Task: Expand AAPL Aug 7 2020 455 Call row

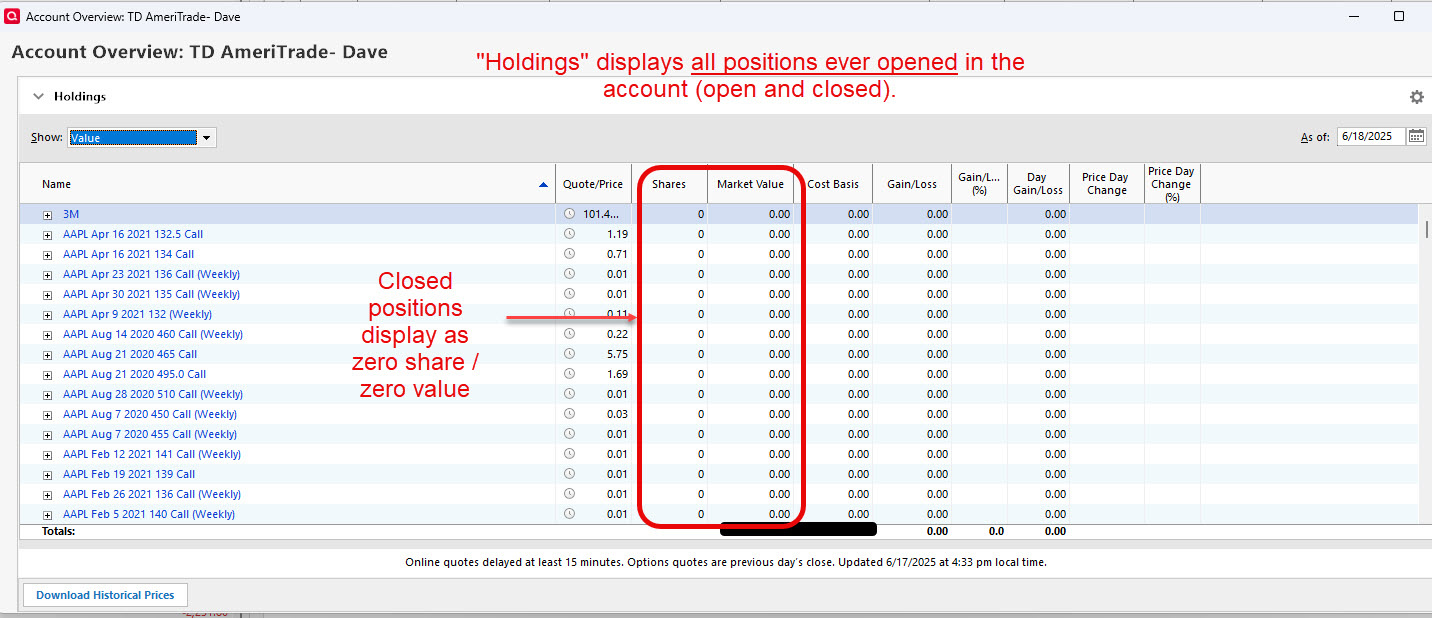Action: tap(47, 435)
